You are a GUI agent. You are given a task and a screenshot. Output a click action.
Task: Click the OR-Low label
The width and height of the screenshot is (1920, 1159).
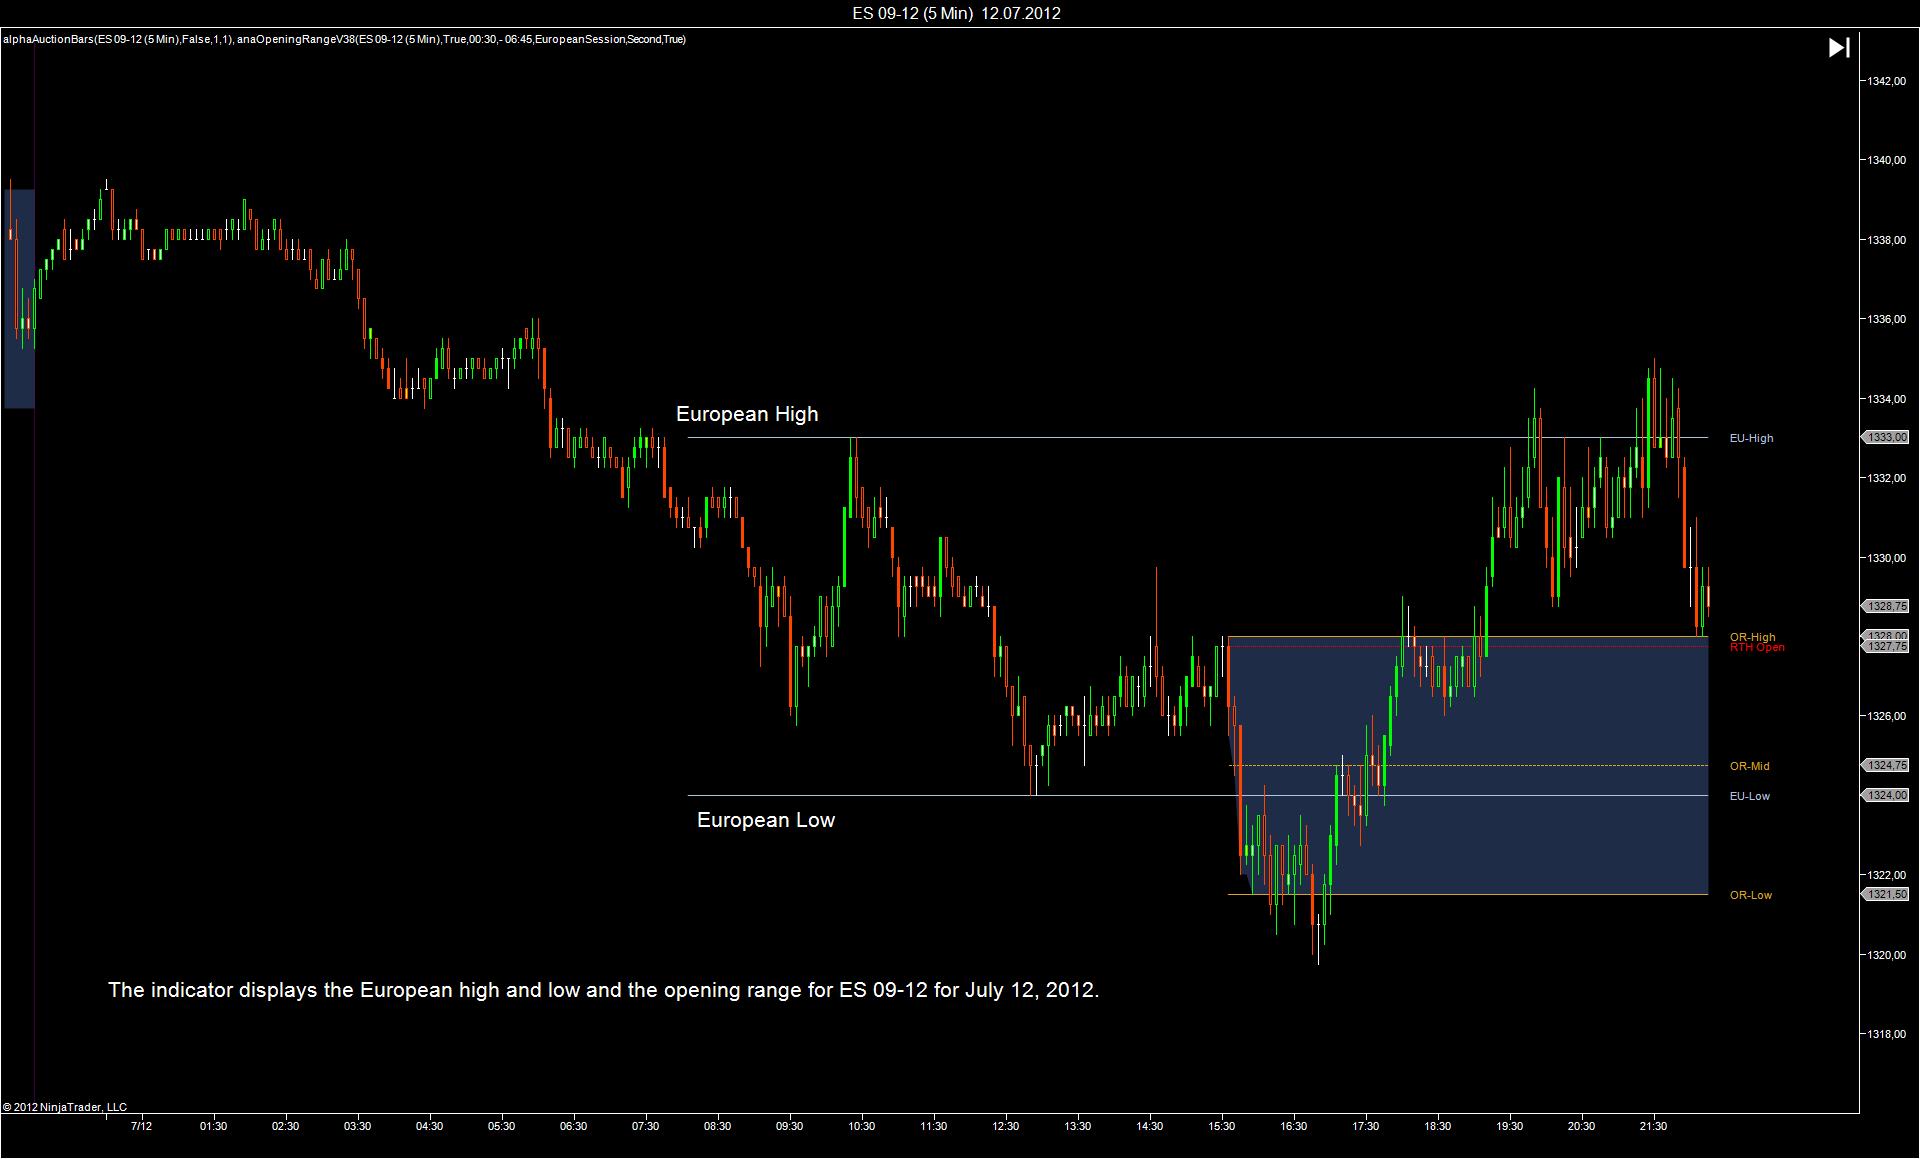tap(1750, 895)
